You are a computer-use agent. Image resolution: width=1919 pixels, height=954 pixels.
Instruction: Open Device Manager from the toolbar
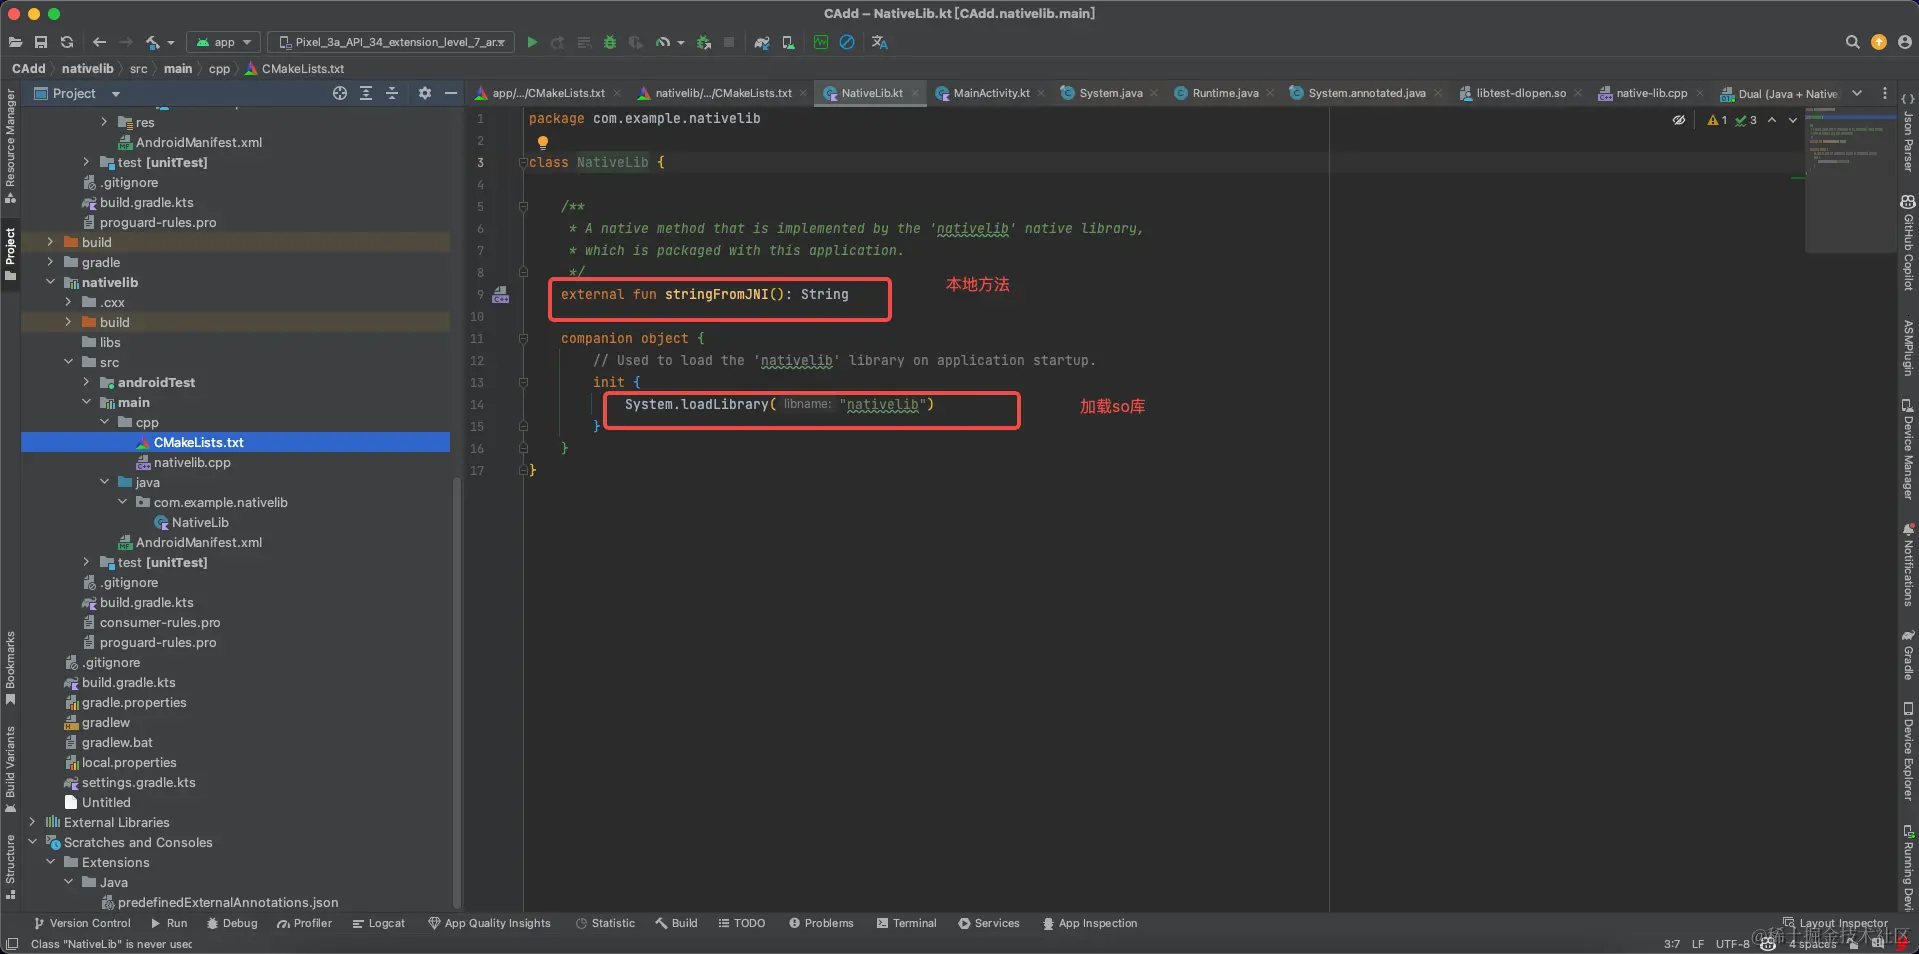[x=788, y=42]
